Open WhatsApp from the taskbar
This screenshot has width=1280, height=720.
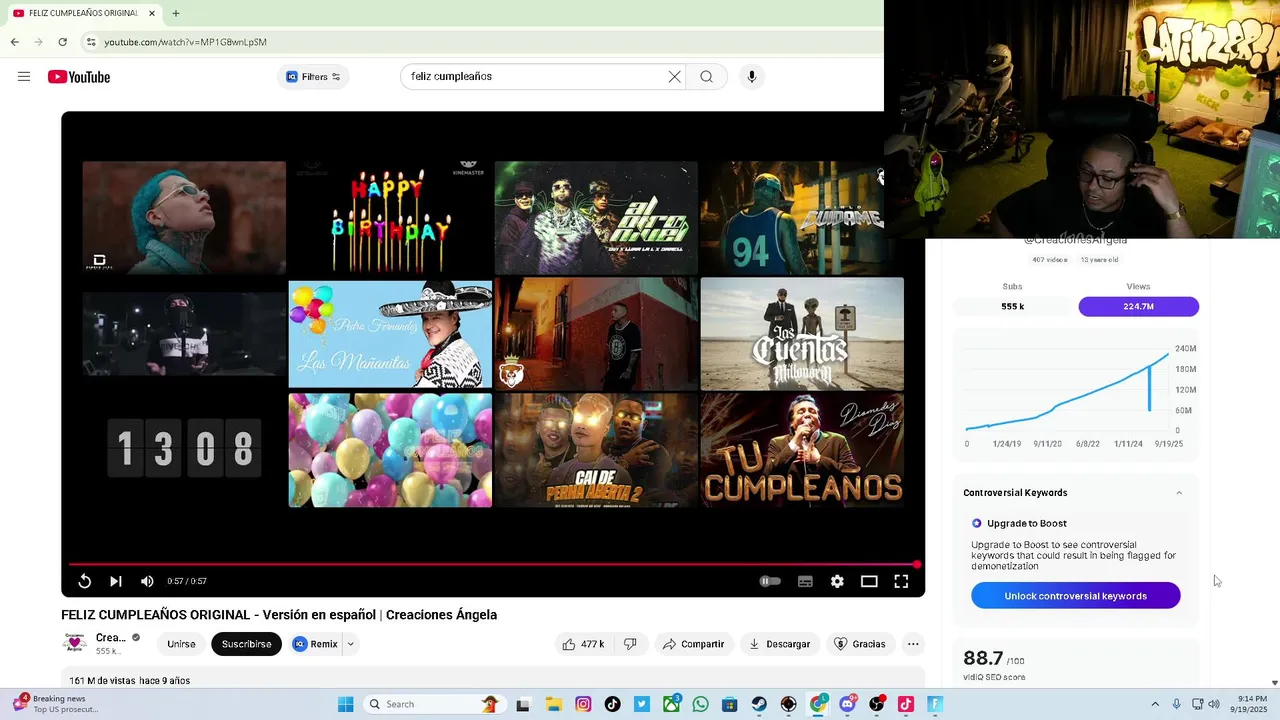pos(700,704)
